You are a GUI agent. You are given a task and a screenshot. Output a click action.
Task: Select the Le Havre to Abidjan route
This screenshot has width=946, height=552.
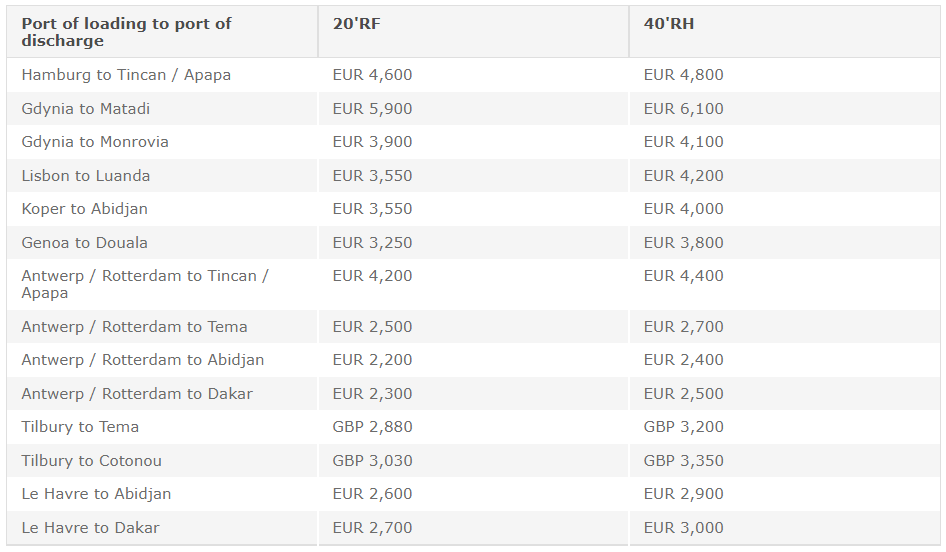97,494
